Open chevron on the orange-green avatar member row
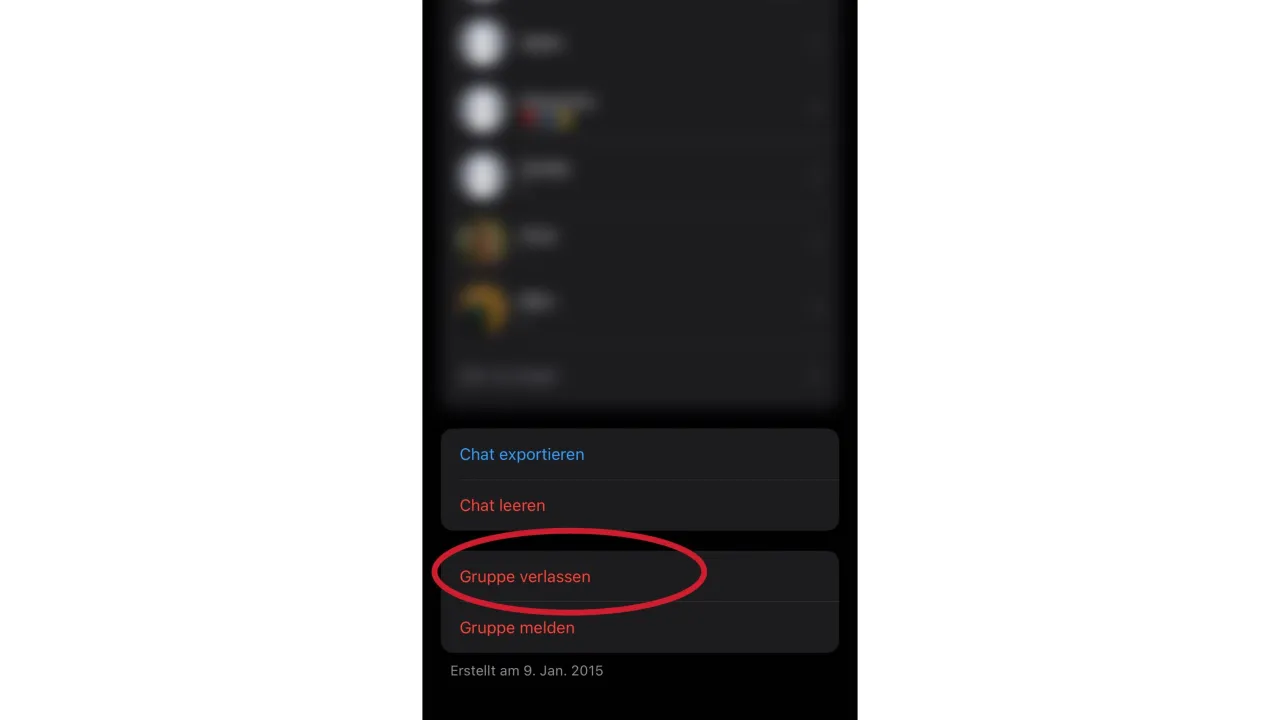 coord(817,241)
